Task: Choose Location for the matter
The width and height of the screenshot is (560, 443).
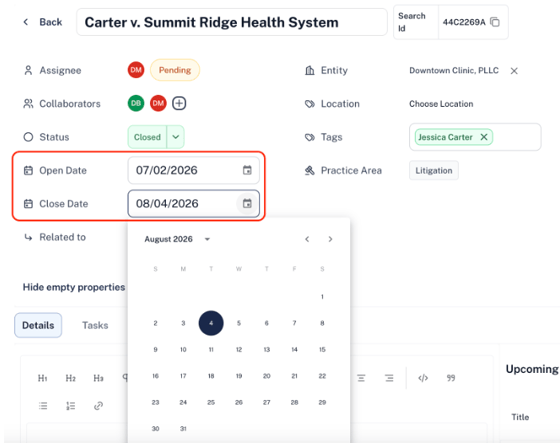Action: (x=441, y=104)
